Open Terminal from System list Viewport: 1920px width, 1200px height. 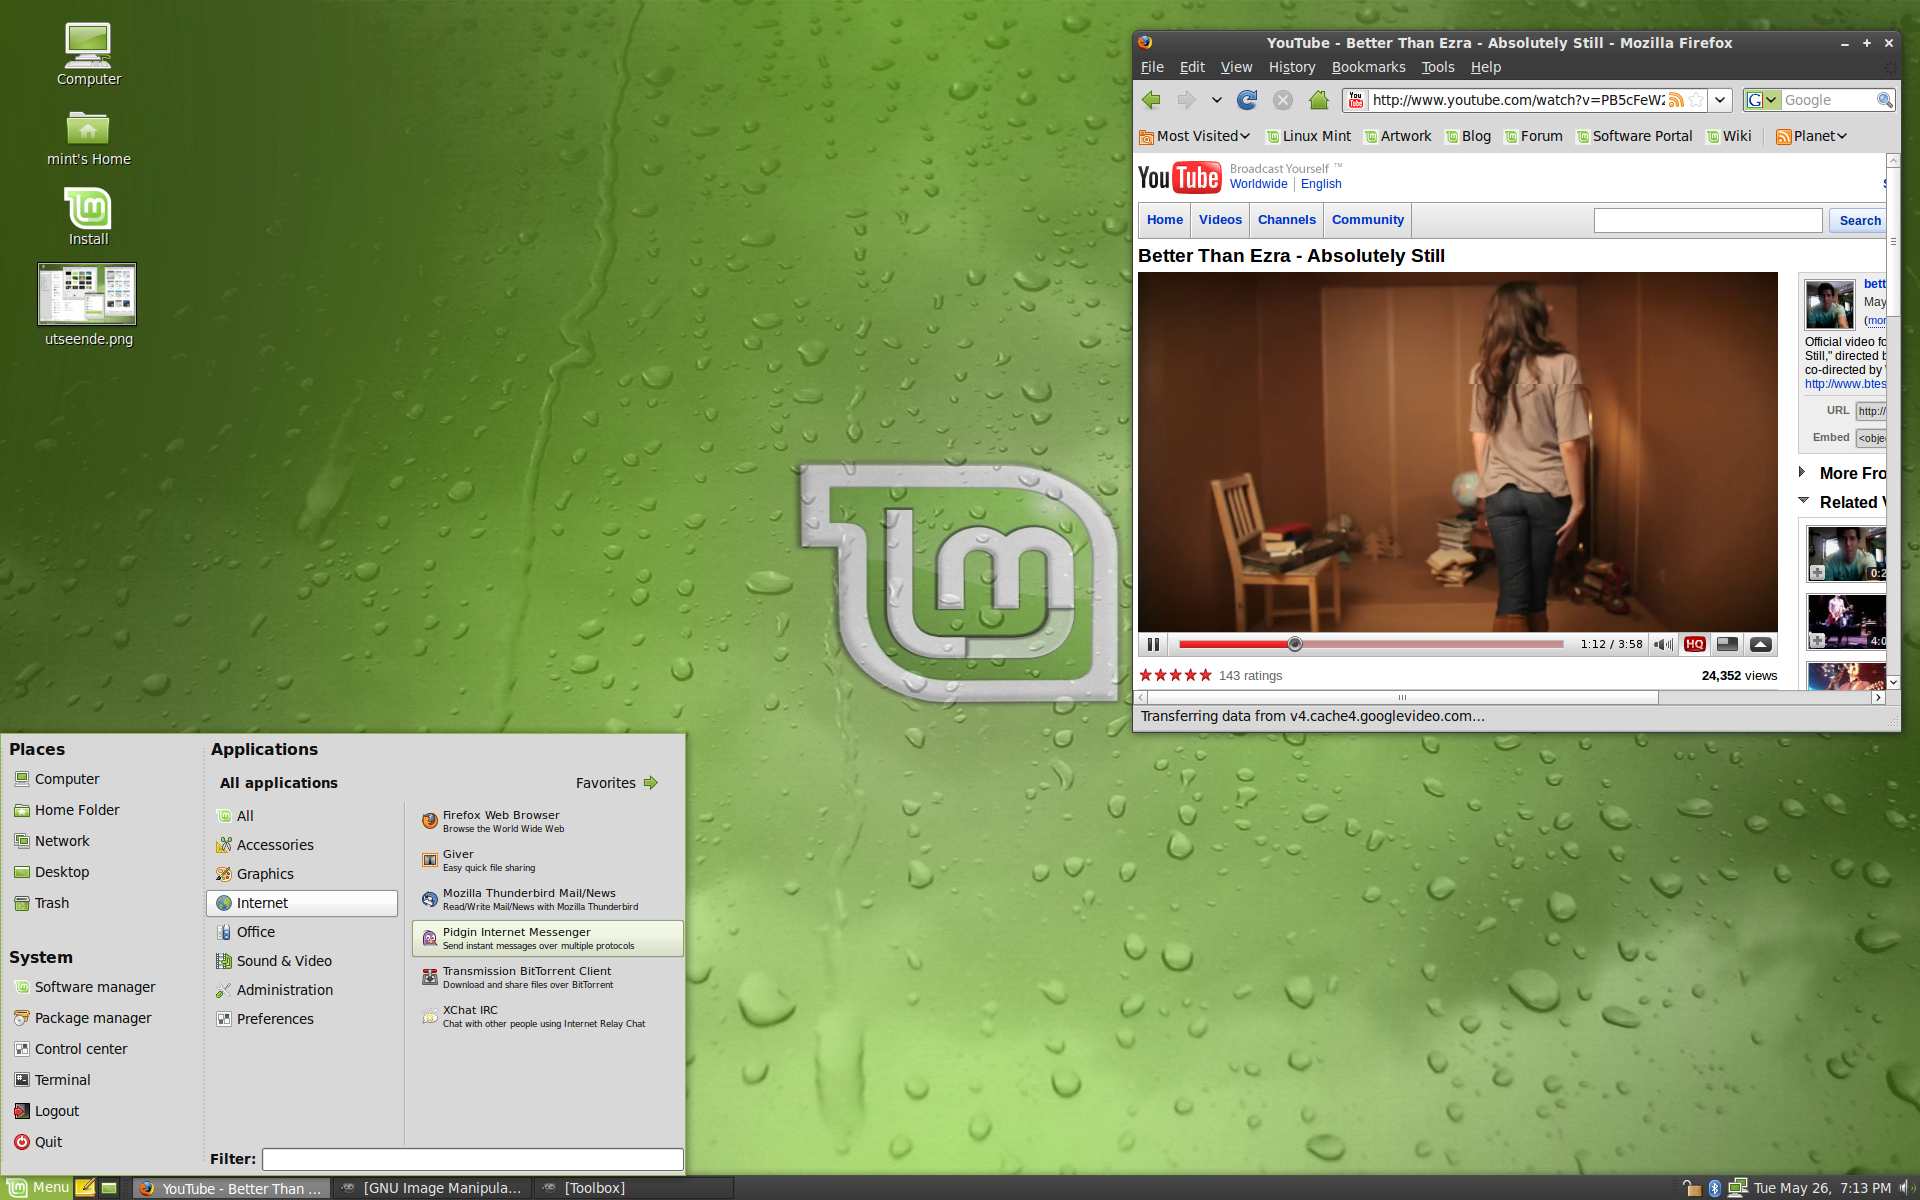pyautogui.click(x=52, y=1080)
